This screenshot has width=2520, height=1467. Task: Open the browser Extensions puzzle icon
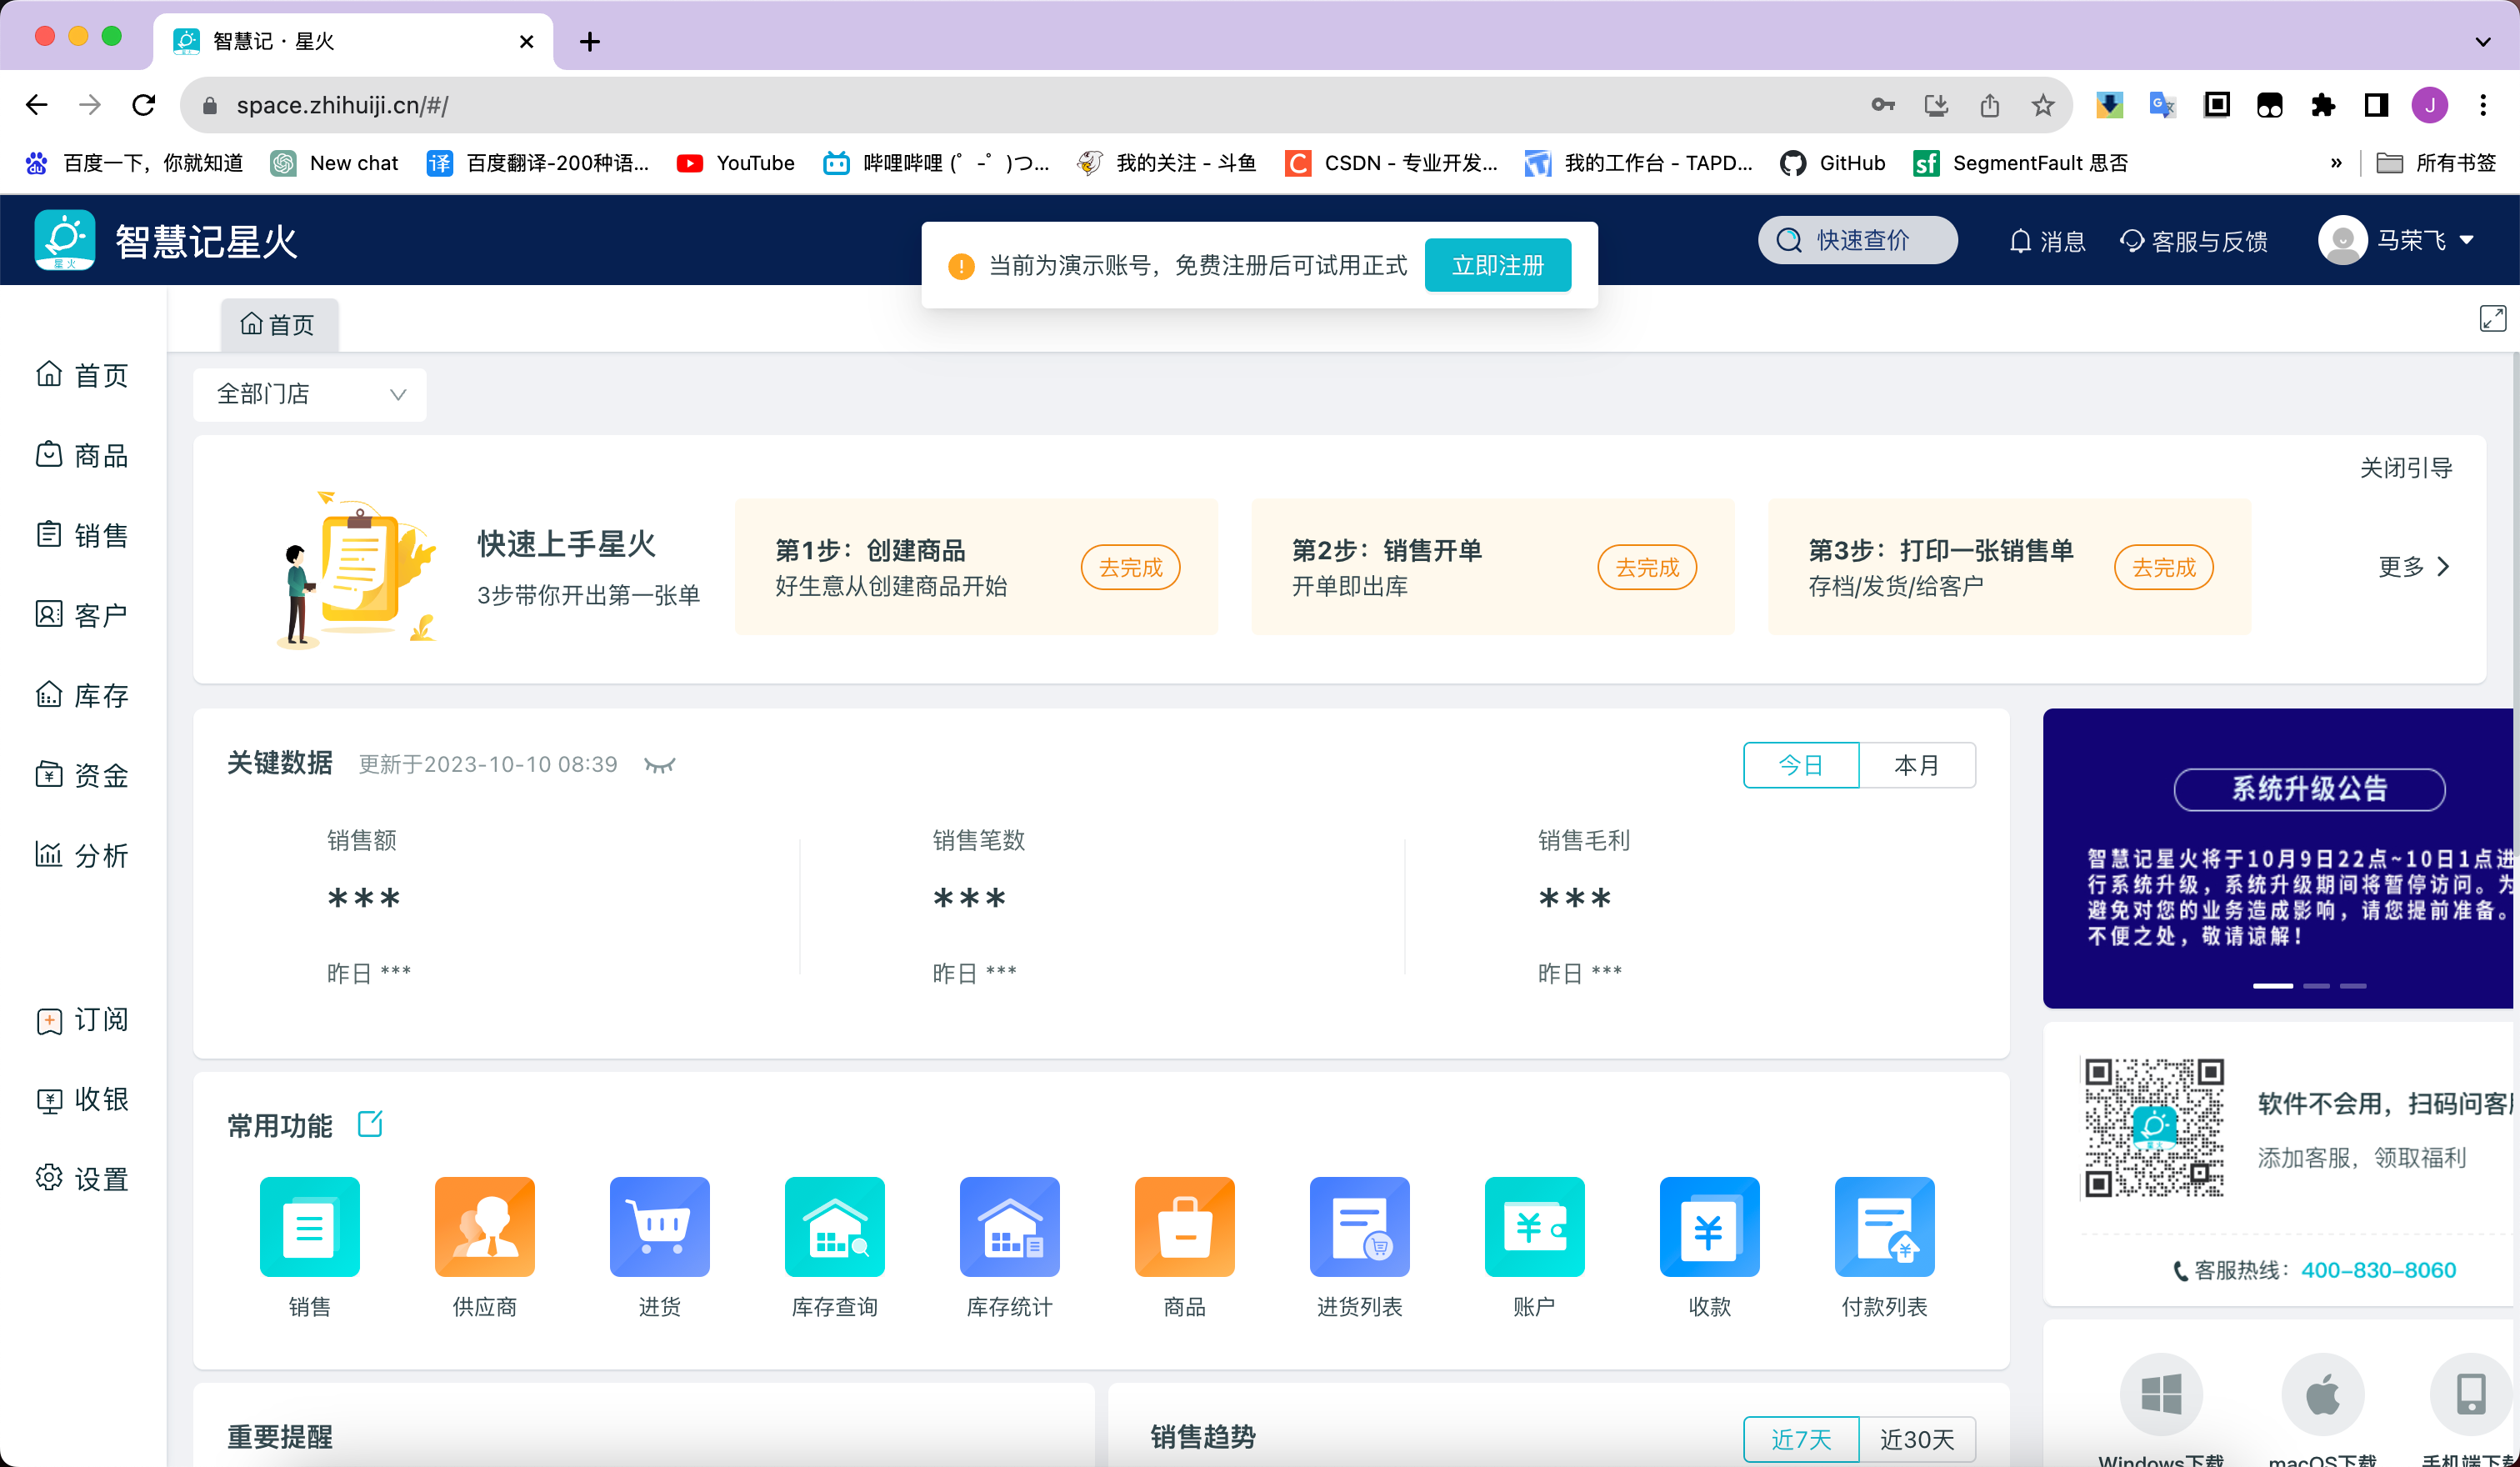pos(2323,105)
